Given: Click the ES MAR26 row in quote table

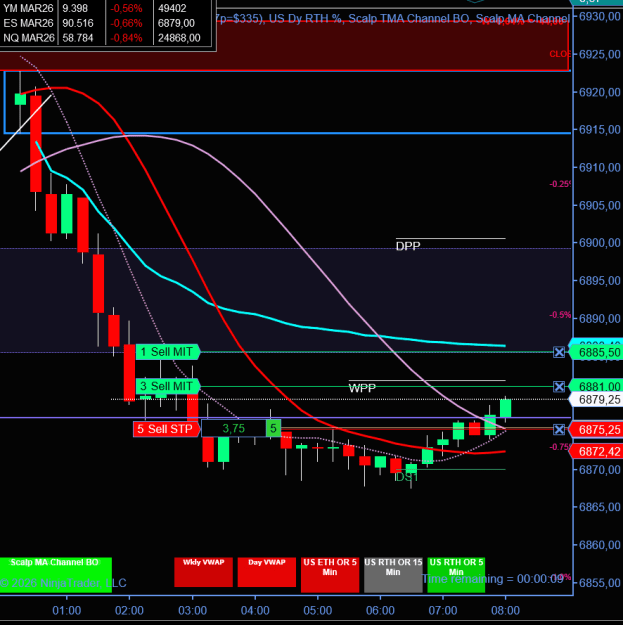Looking at the screenshot, I should click(x=106, y=23).
